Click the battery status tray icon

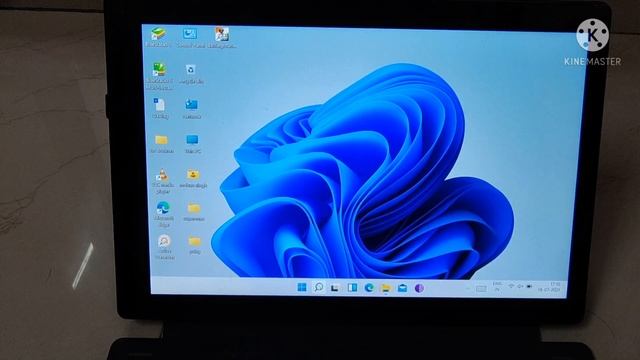[x=529, y=287]
